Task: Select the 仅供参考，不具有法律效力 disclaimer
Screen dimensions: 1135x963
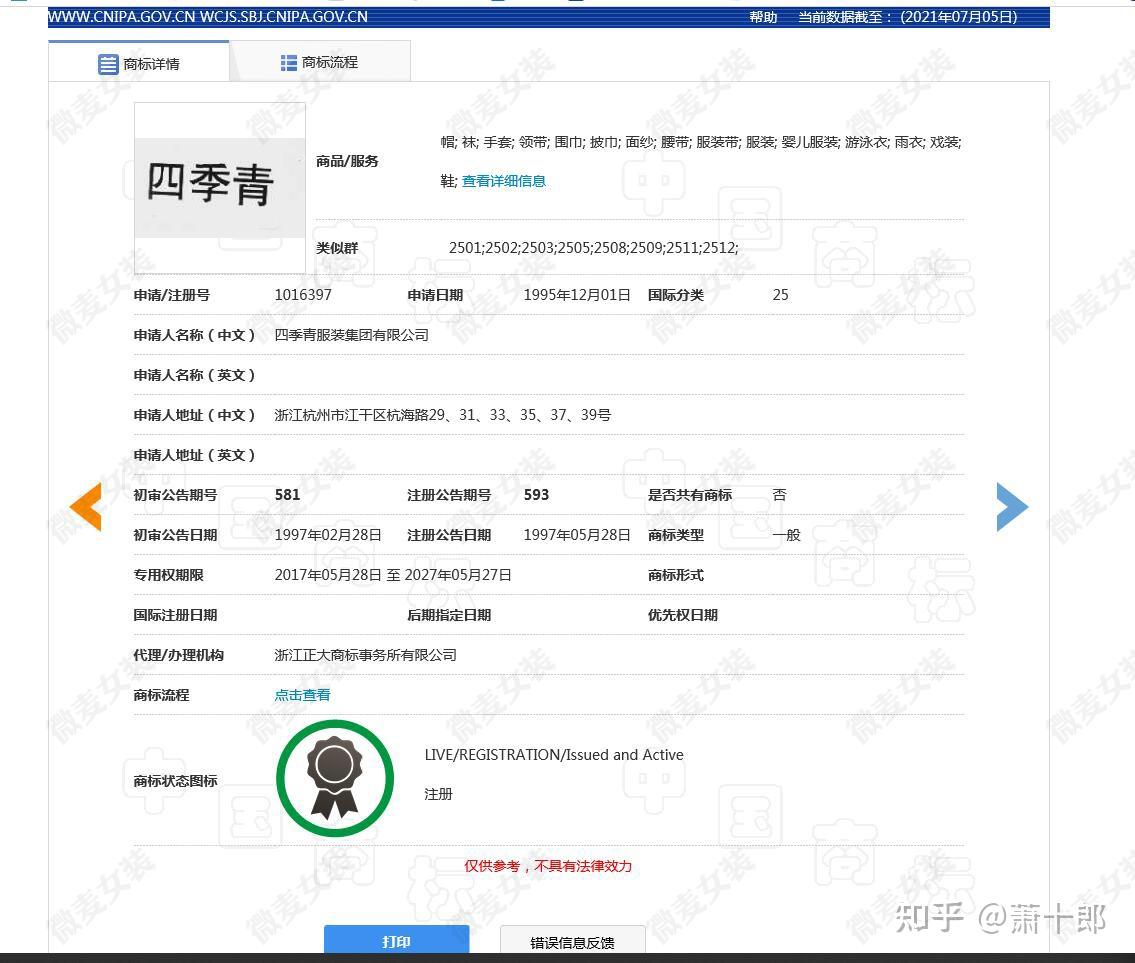Action: [x=548, y=866]
